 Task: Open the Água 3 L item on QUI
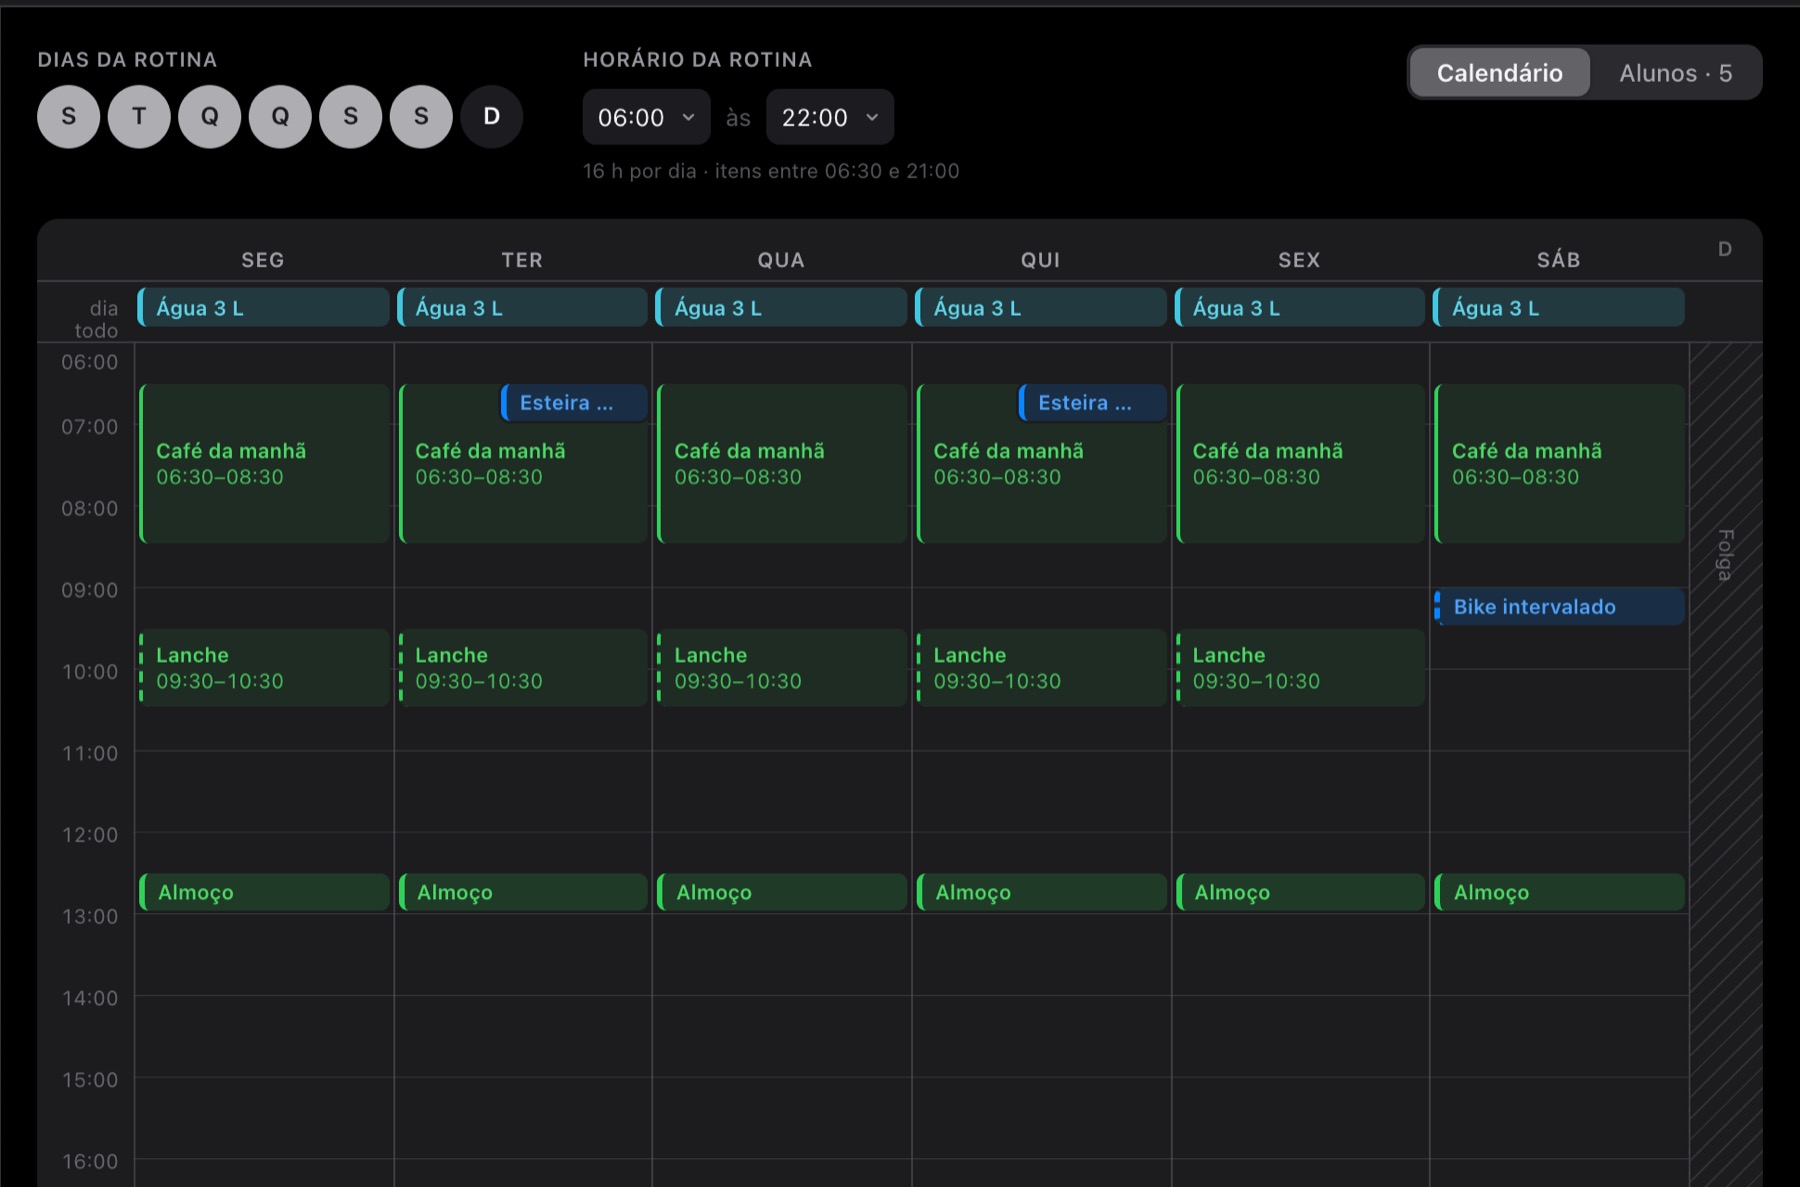(x=1040, y=307)
